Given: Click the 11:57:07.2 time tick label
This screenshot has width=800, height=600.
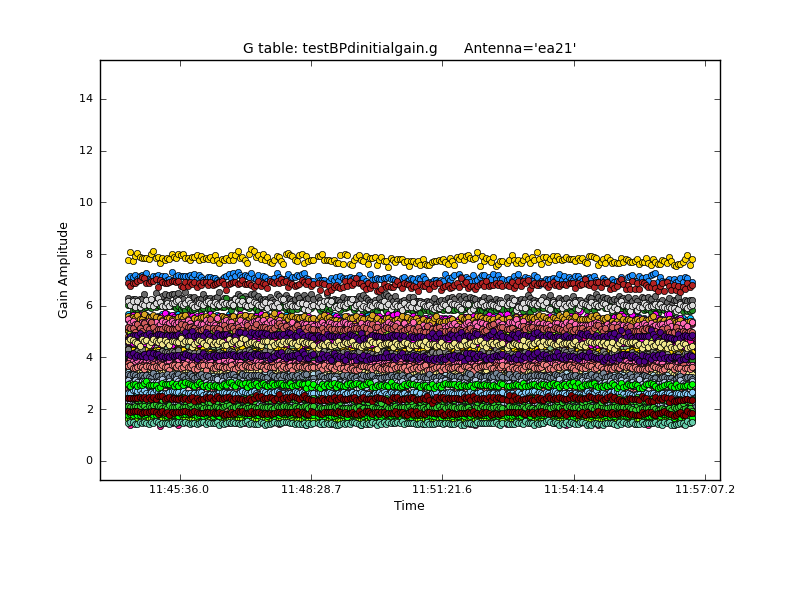Looking at the screenshot, I should click(x=705, y=489).
